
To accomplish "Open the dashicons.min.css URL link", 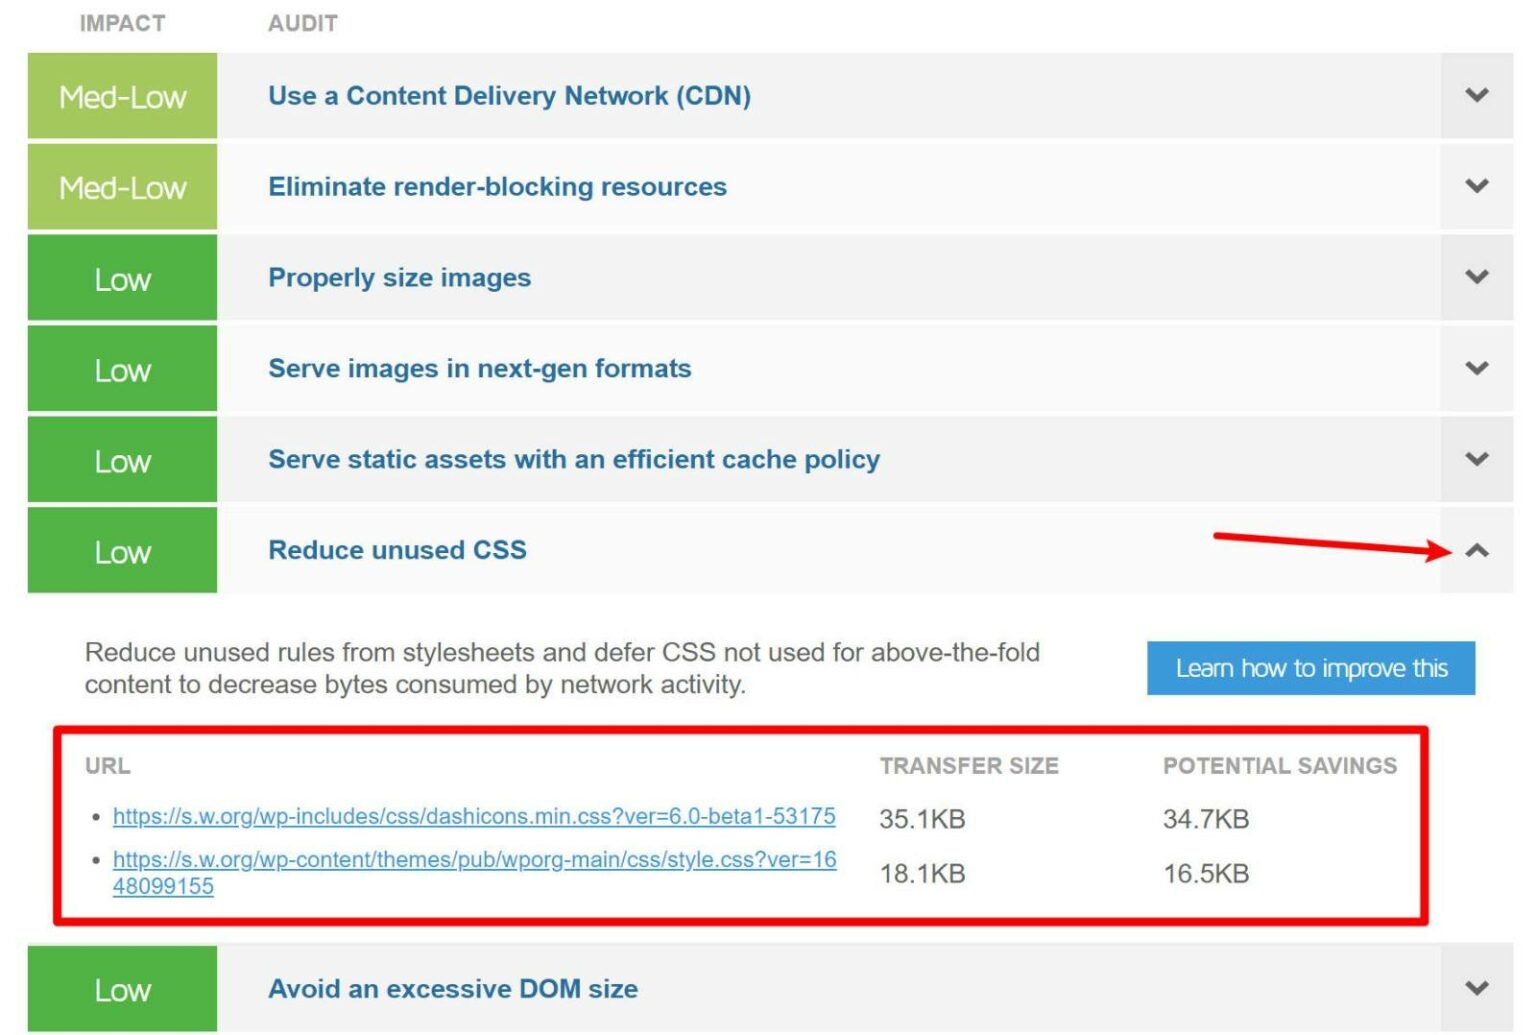I will click(x=473, y=817).
